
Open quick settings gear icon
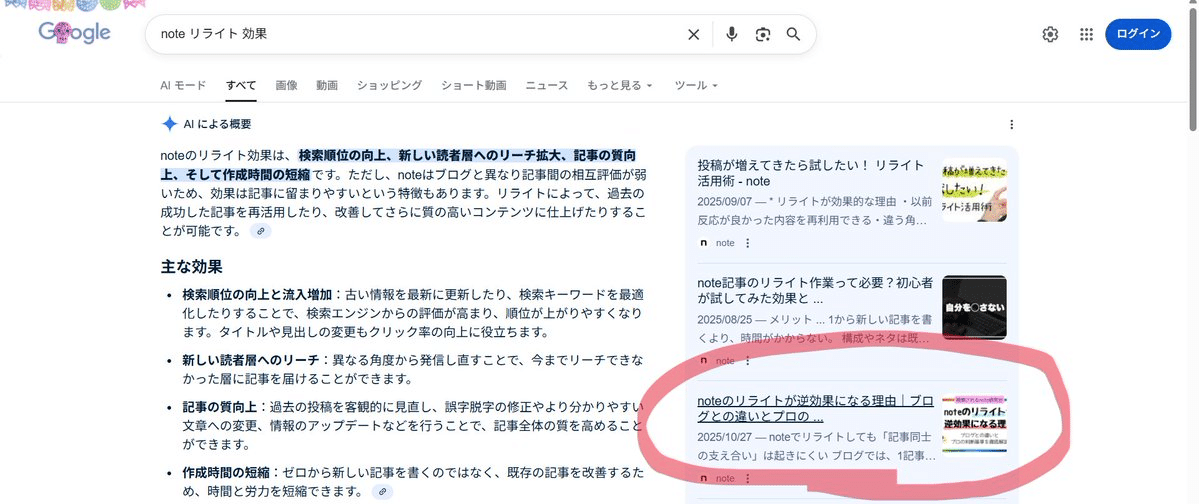click(1050, 34)
